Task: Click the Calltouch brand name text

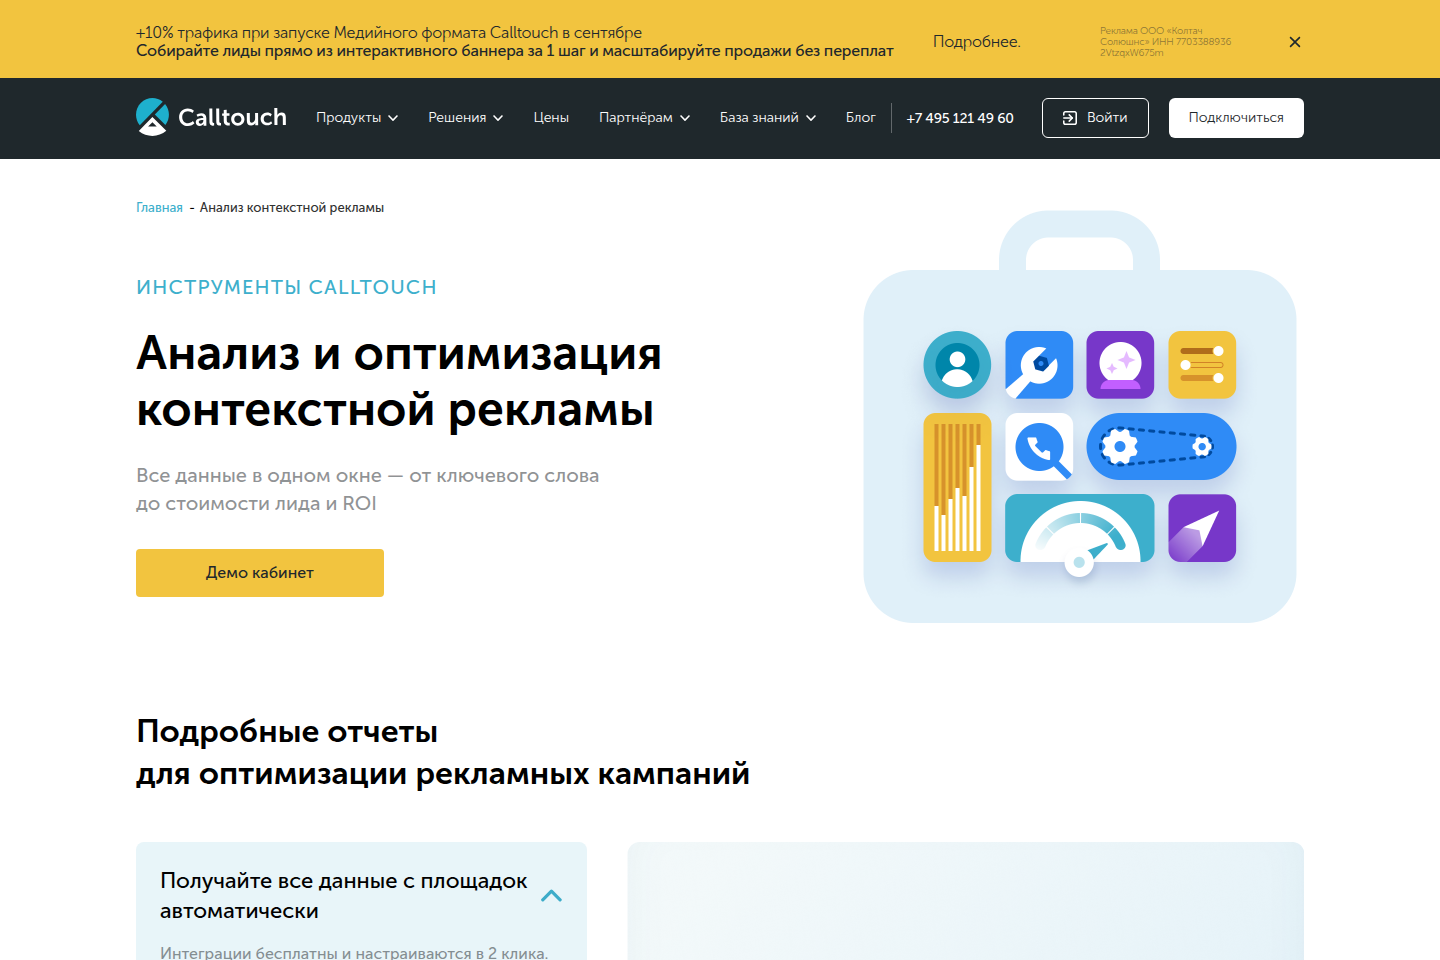Action: [x=232, y=118]
